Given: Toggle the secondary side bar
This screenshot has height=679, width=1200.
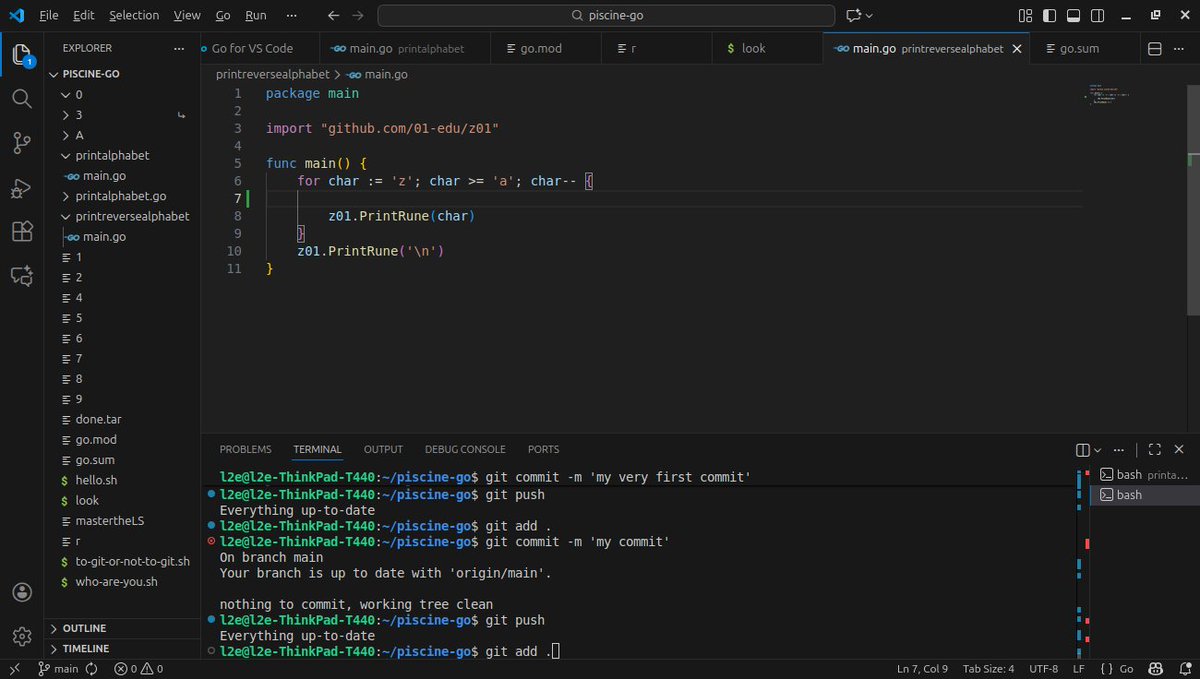Looking at the screenshot, I should click(1097, 15).
